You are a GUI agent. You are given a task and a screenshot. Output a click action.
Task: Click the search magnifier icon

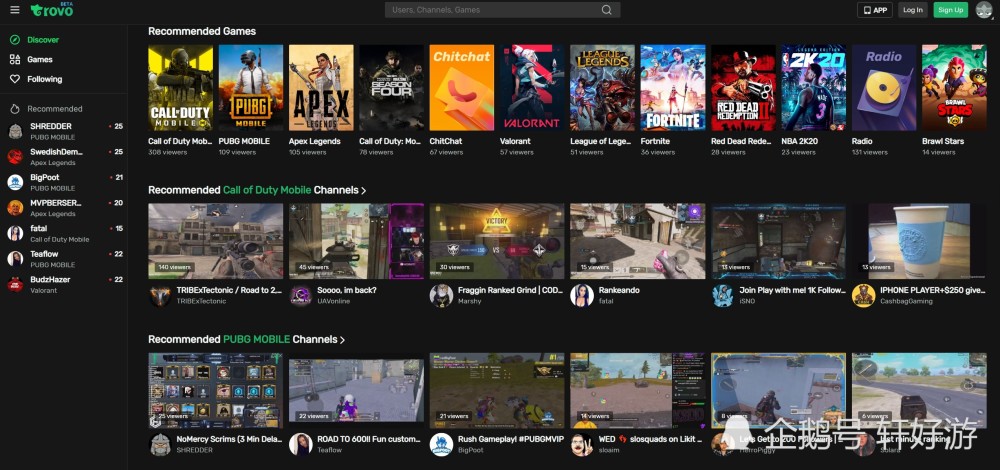(607, 10)
